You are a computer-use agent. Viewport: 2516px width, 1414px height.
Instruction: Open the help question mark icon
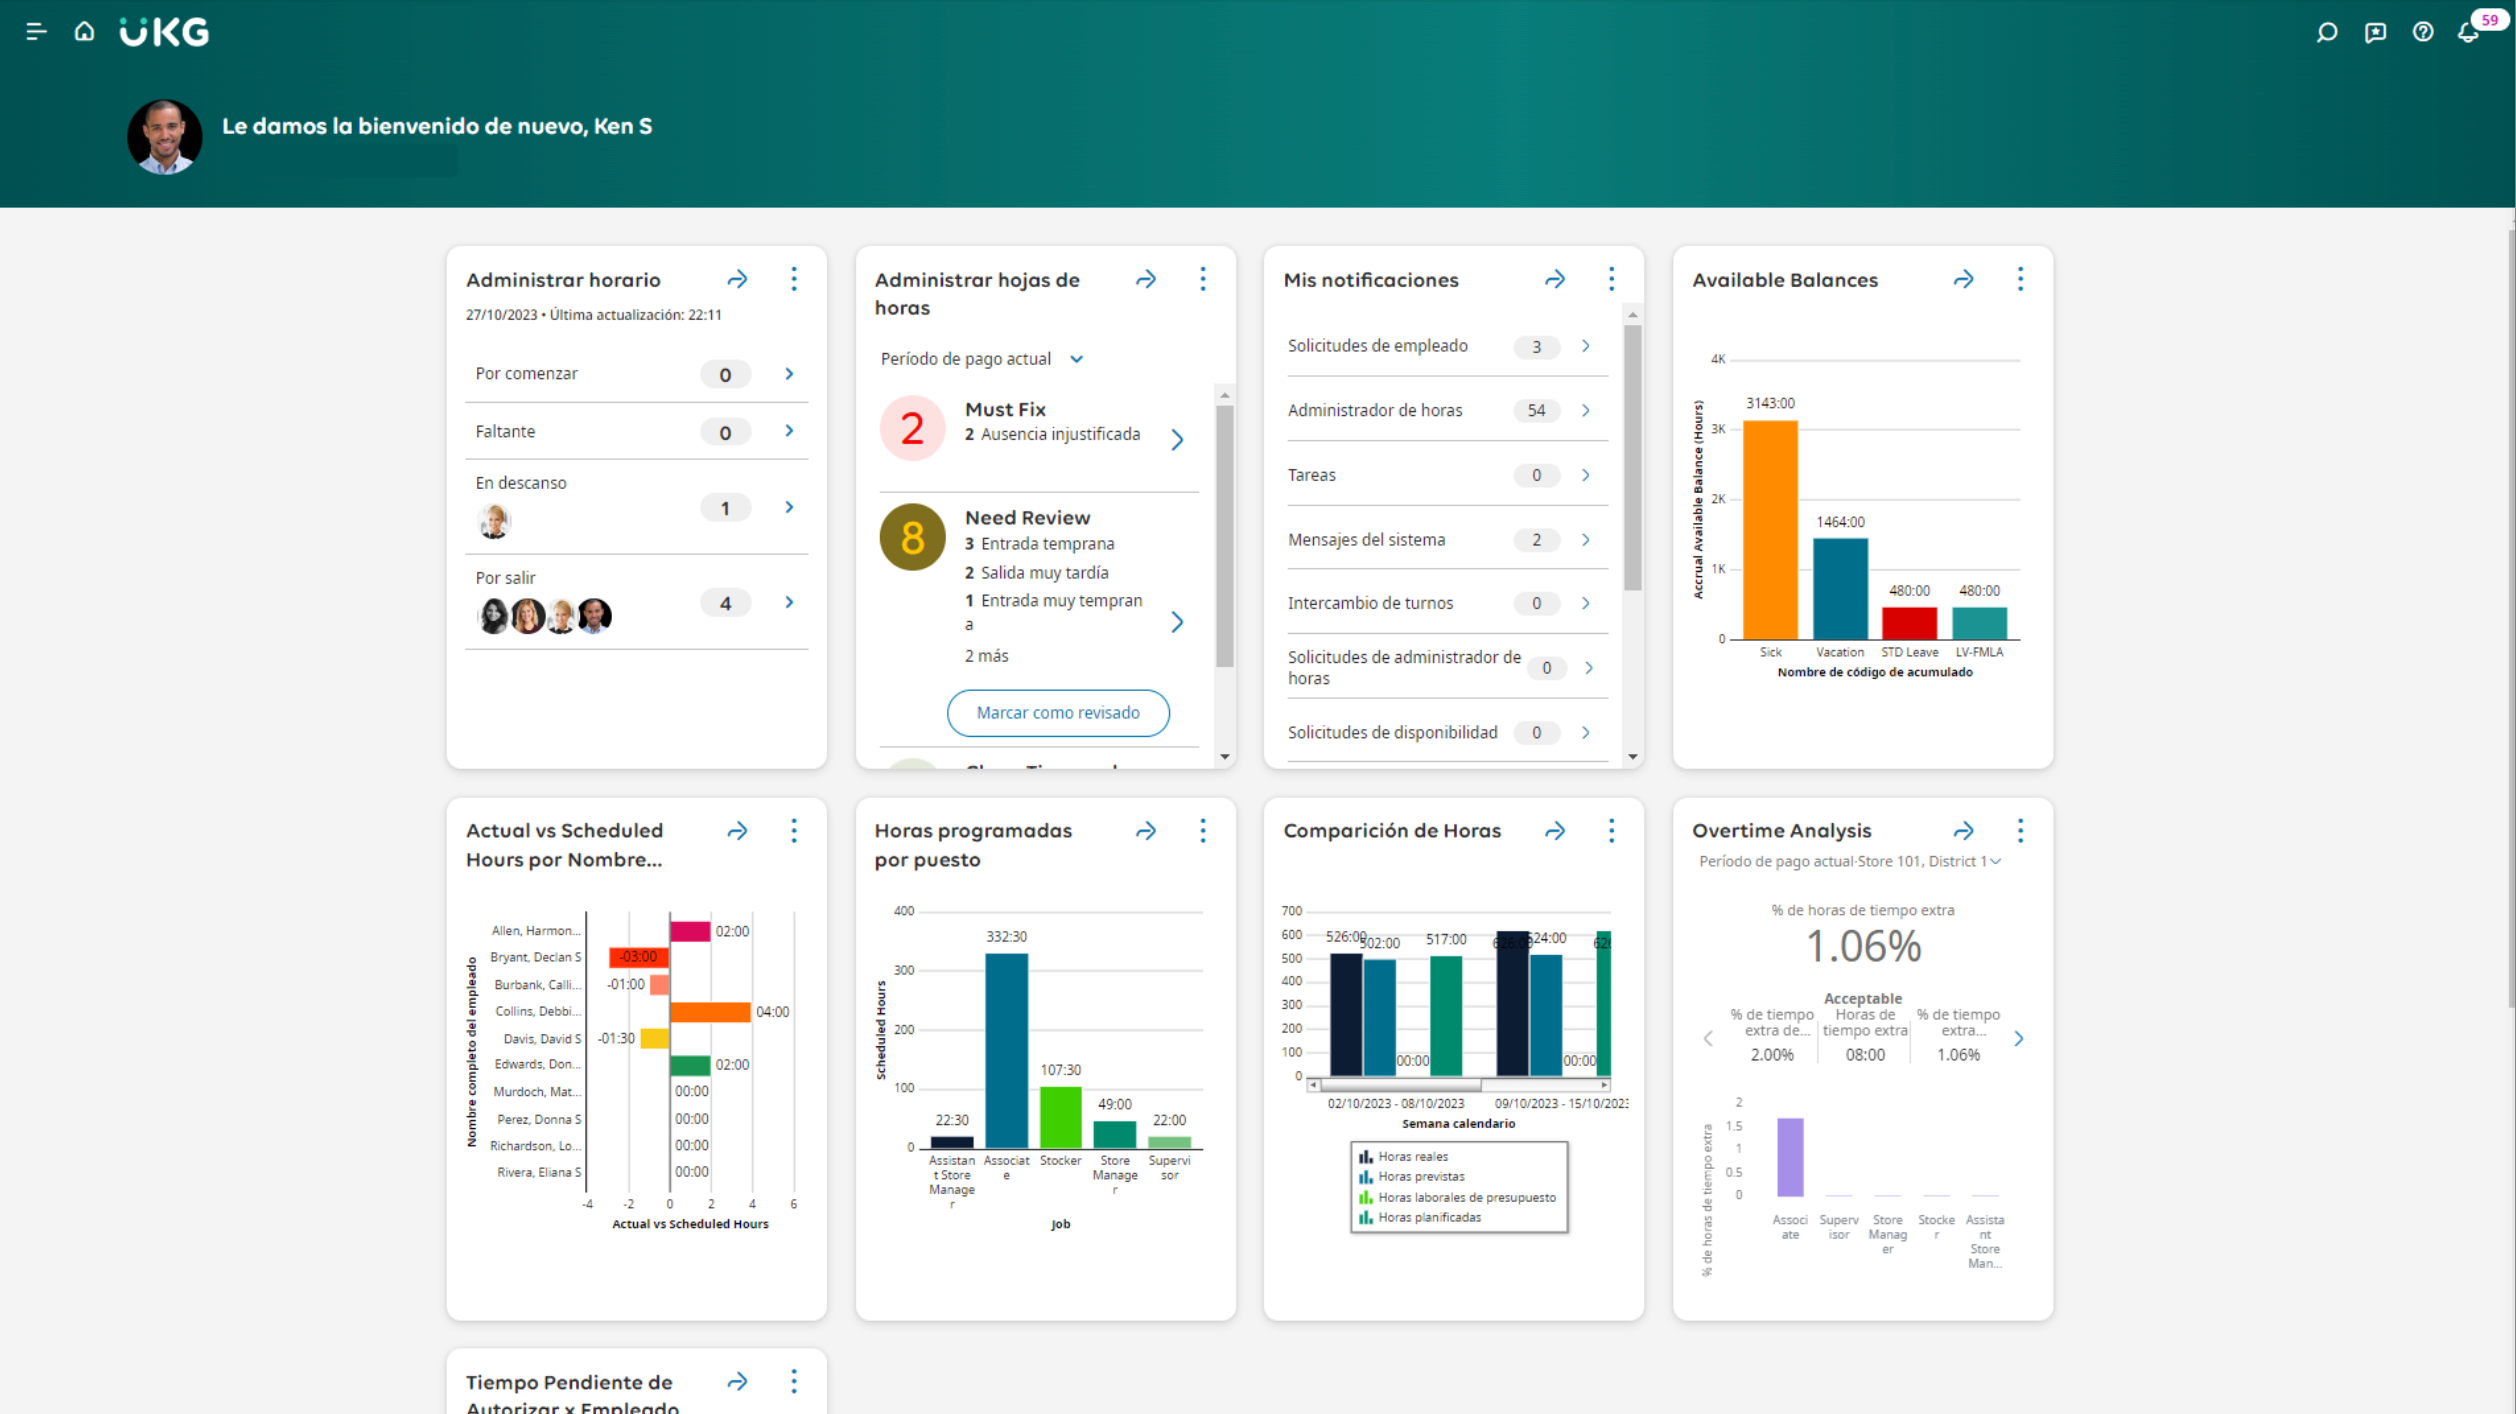pyautogui.click(x=2422, y=32)
